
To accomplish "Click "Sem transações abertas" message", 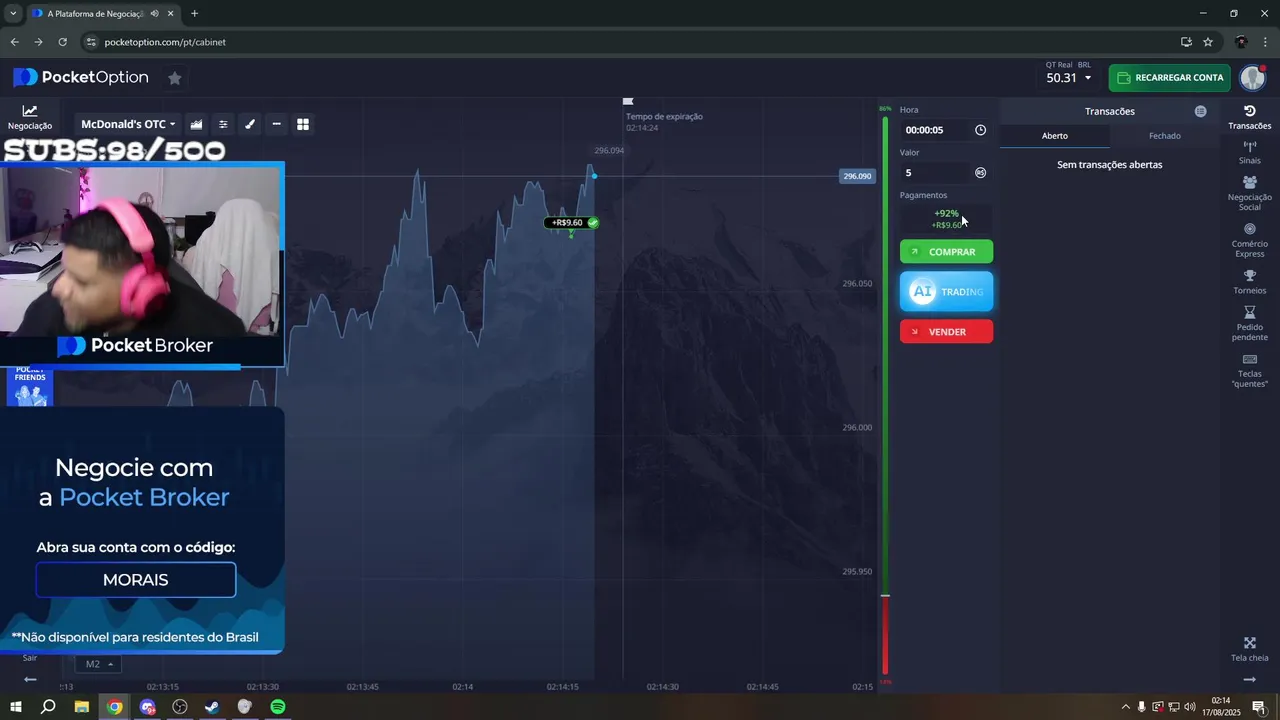I will 1109,165.
